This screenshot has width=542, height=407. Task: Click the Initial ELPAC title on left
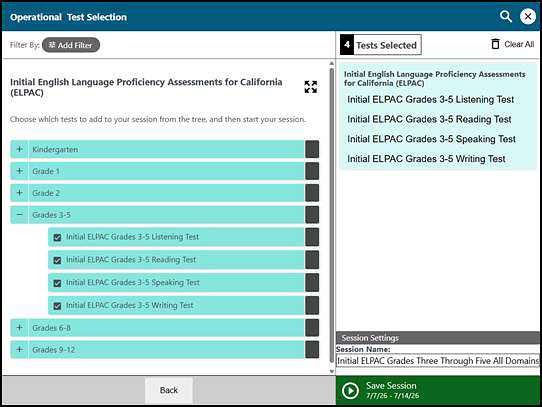(x=146, y=87)
